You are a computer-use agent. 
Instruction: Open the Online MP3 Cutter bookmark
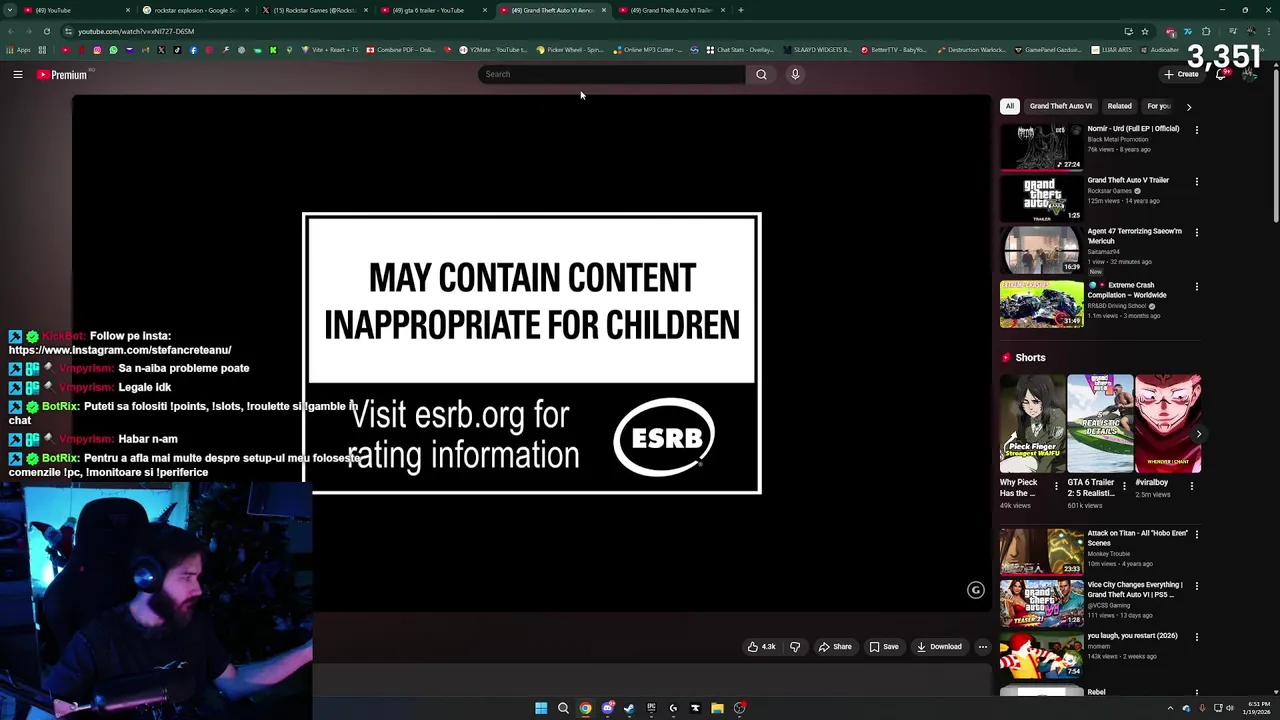(x=647, y=50)
